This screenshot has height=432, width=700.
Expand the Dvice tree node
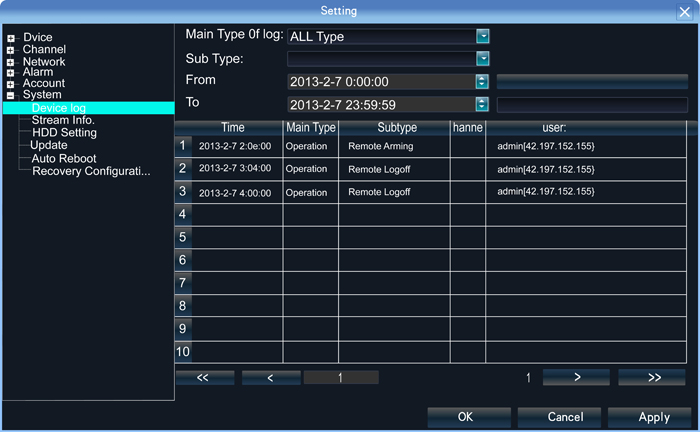click(11, 38)
